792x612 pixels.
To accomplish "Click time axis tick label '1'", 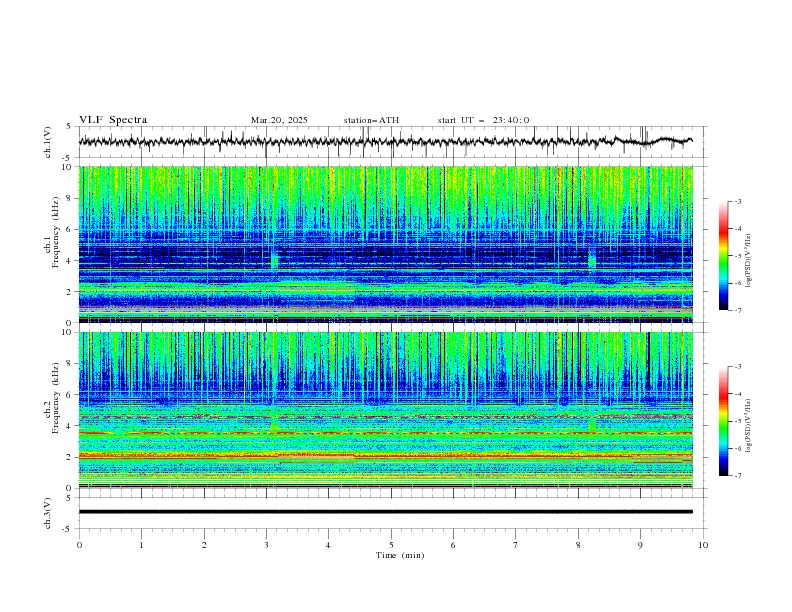I will coord(141,545).
